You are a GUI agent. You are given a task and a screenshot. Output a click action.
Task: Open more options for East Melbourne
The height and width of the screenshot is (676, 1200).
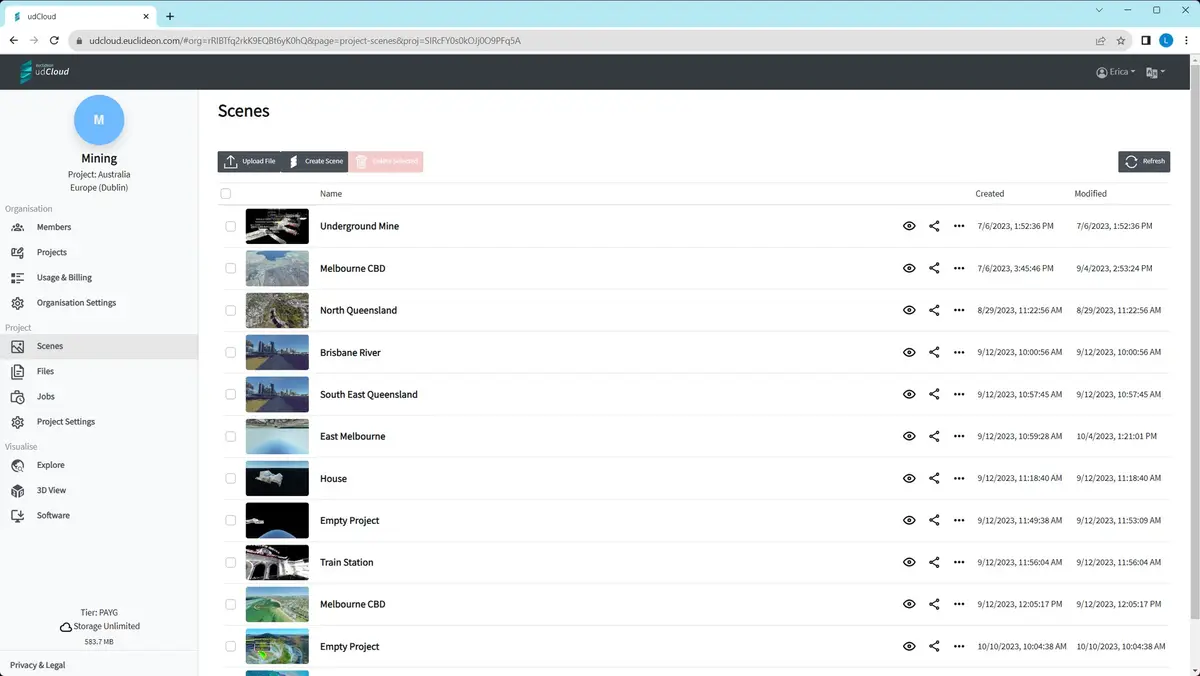[959, 436]
